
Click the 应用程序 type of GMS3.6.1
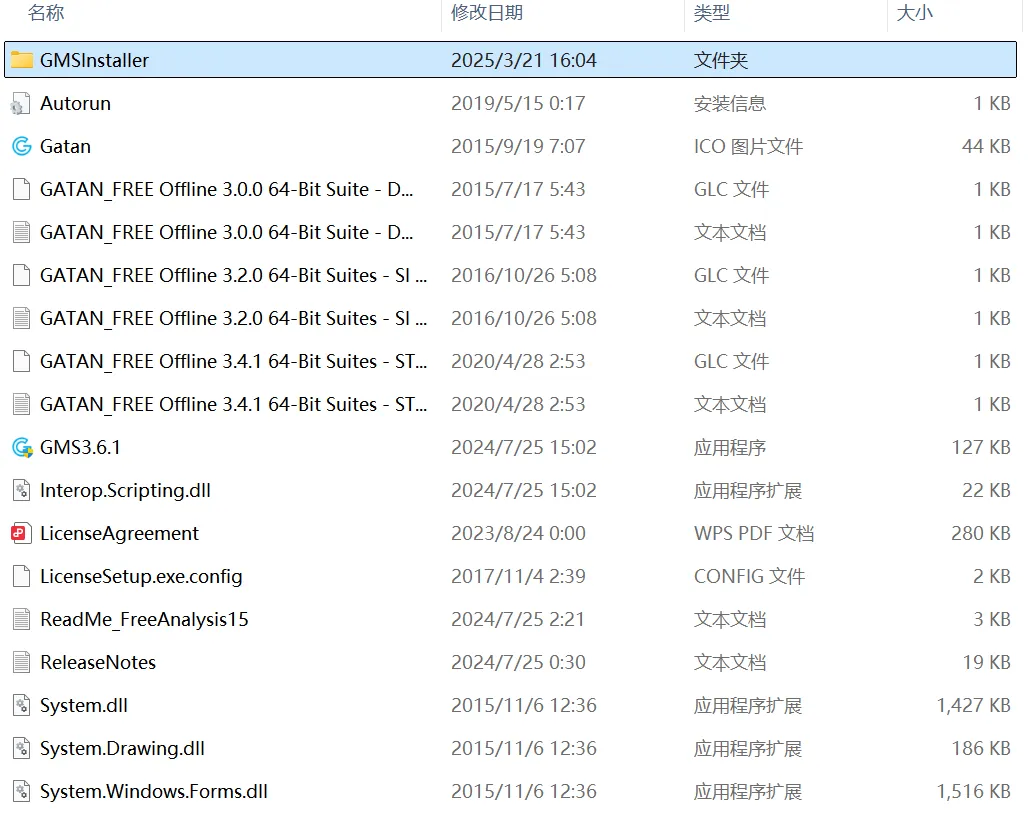click(x=730, y=447)
